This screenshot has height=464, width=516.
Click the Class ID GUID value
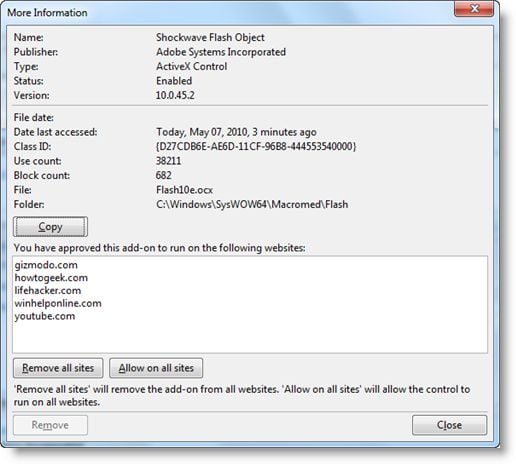256,146
